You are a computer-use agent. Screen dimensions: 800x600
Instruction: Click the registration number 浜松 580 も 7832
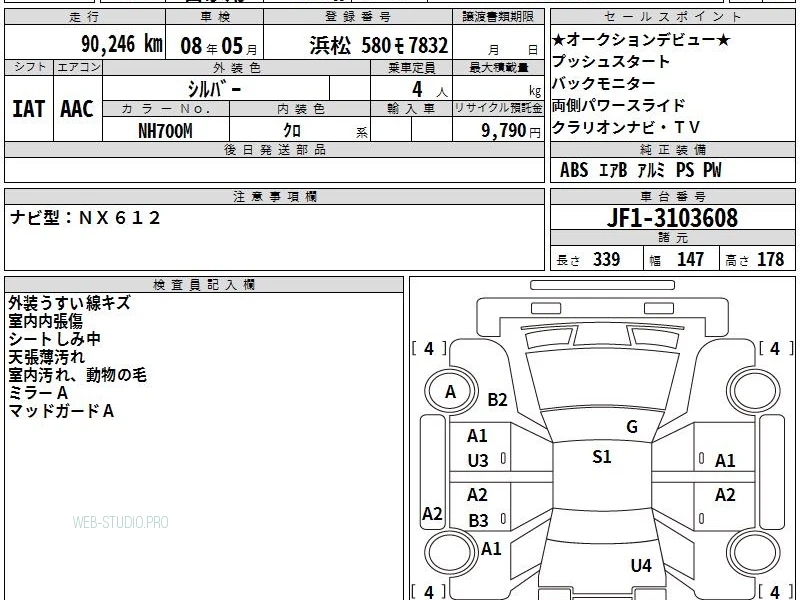379,46
